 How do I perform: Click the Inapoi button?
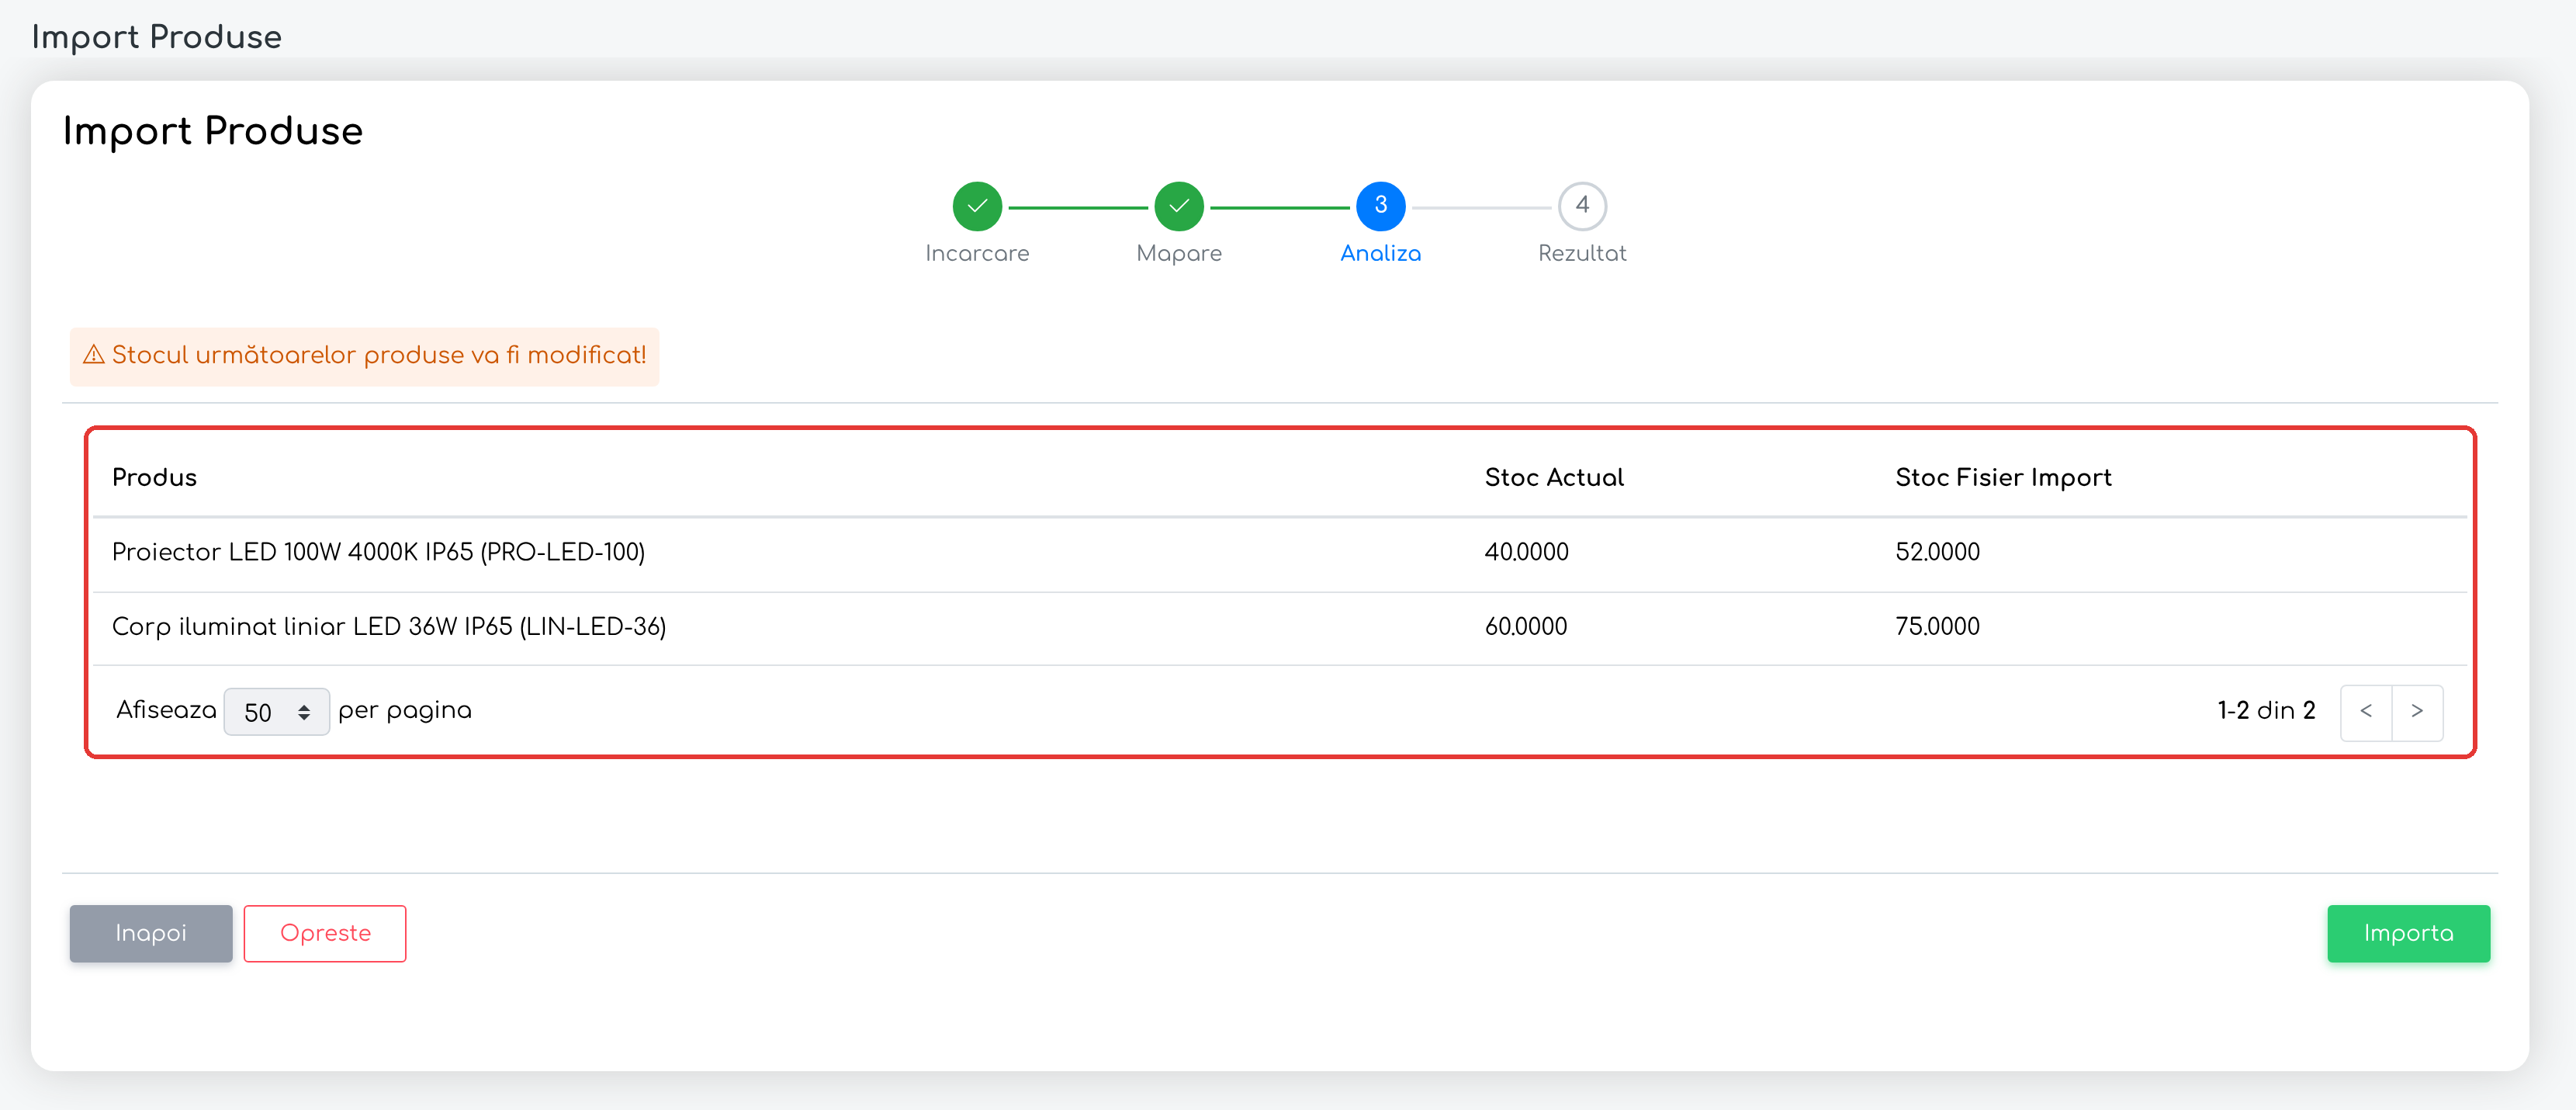151,933
